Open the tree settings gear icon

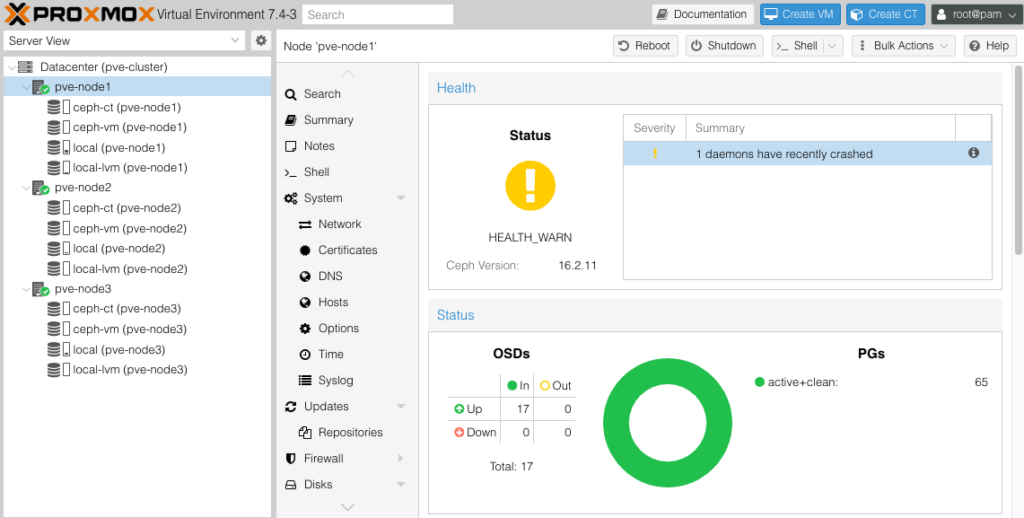point(261,40)
